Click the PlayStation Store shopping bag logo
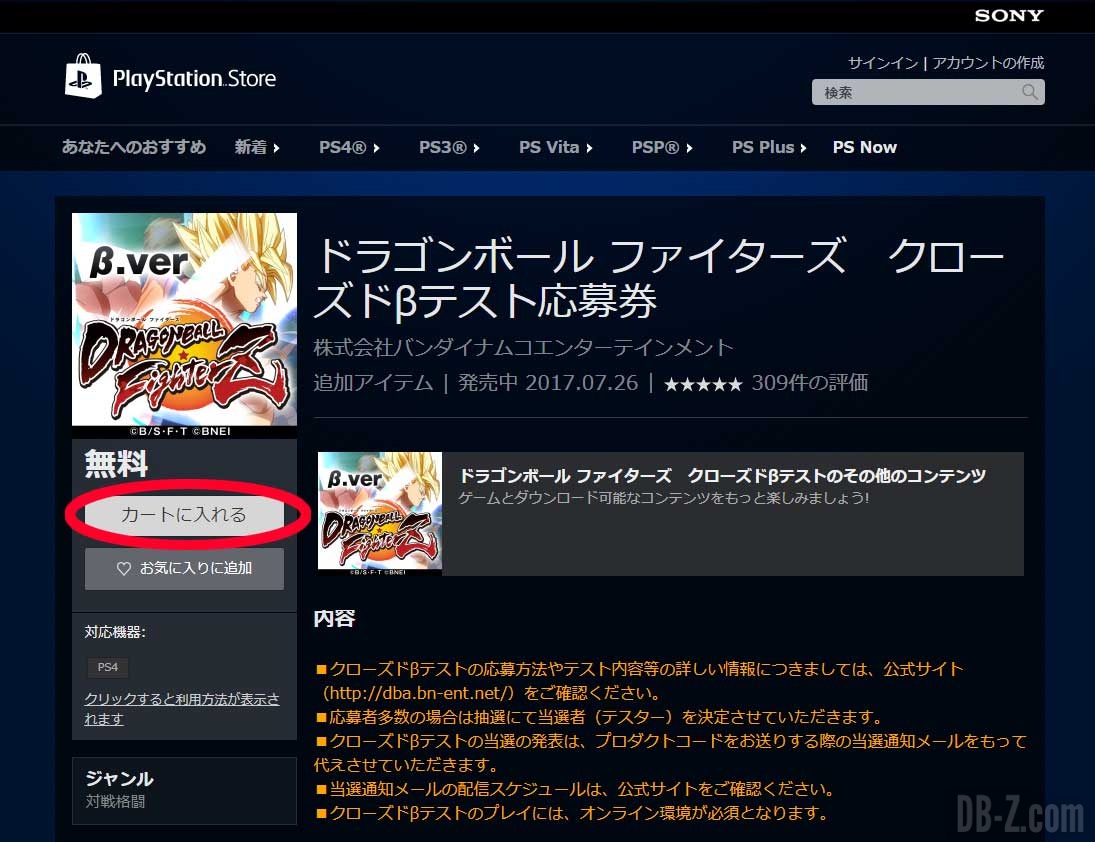1095x842 pixels. 83,76
